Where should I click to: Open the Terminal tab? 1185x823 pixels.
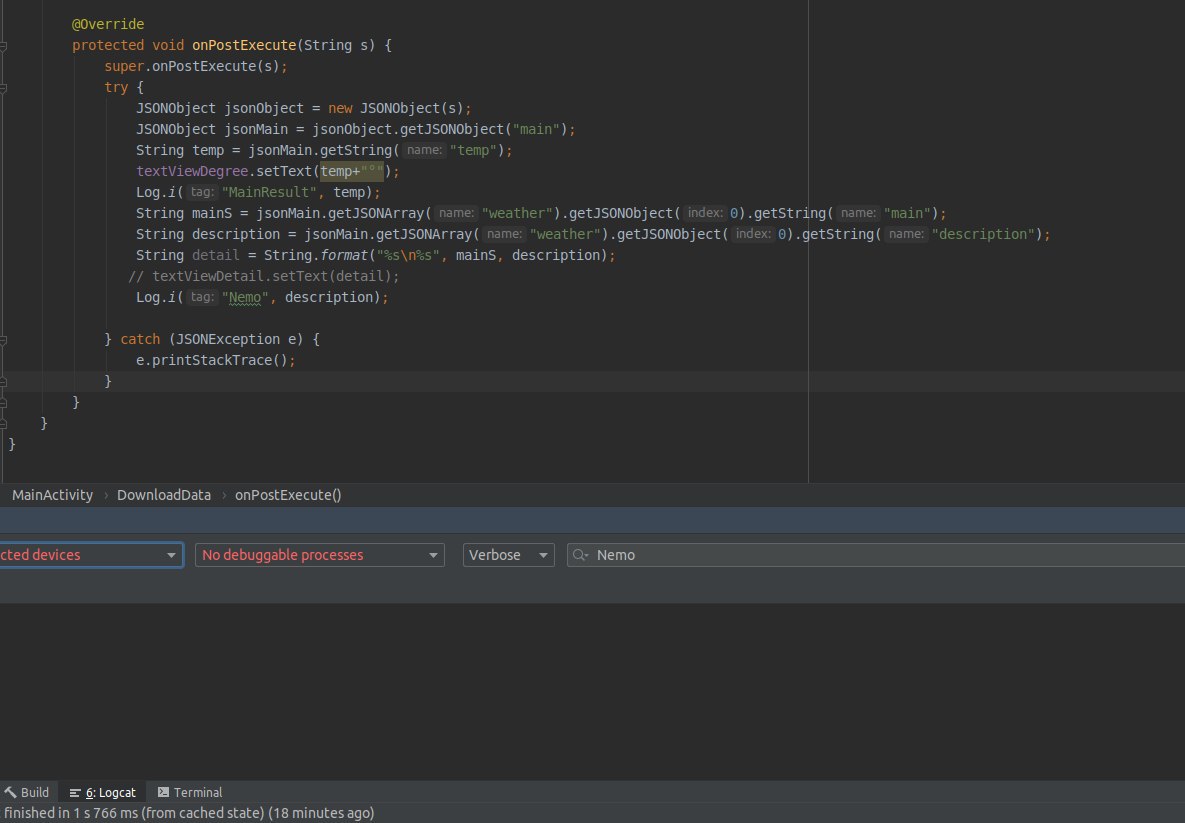[x=190, y=792]
